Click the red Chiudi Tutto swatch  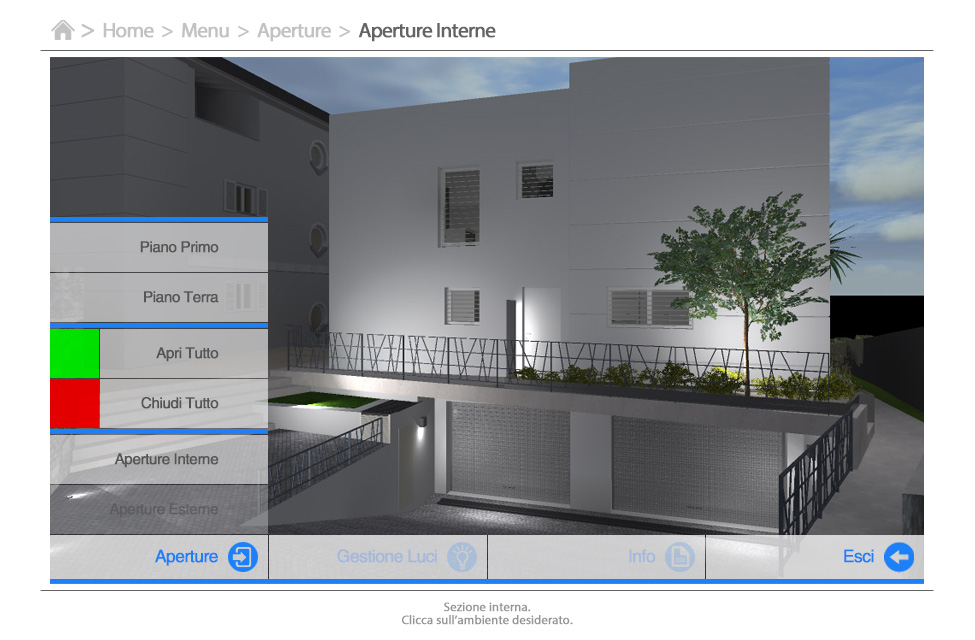75,403
